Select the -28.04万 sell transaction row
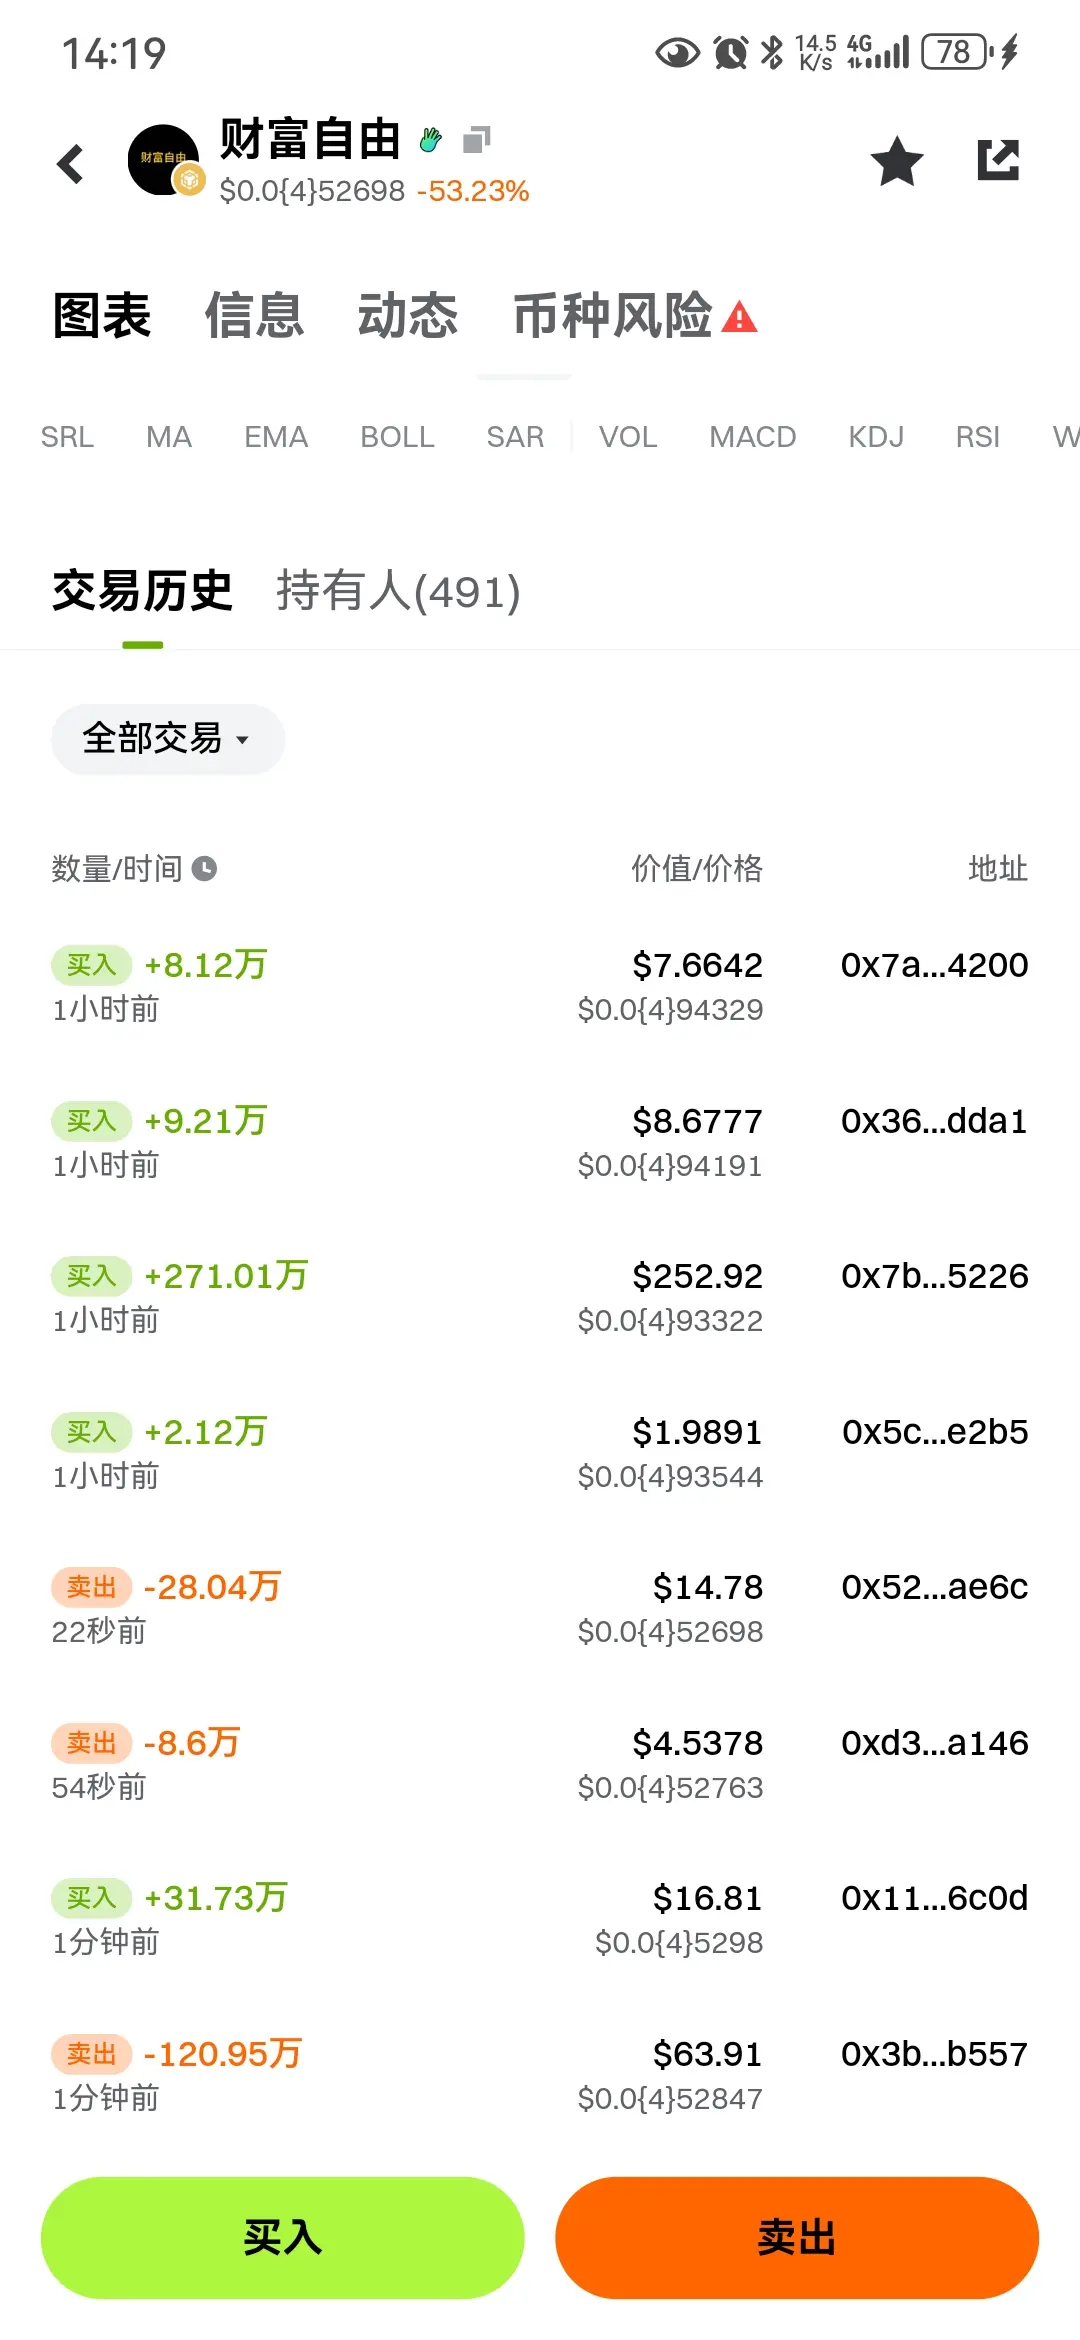1080x2340 pixels. [540, 1608]
